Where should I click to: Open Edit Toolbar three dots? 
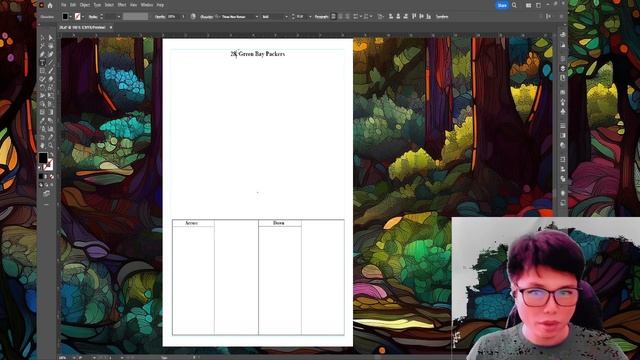tap(46, 204)
